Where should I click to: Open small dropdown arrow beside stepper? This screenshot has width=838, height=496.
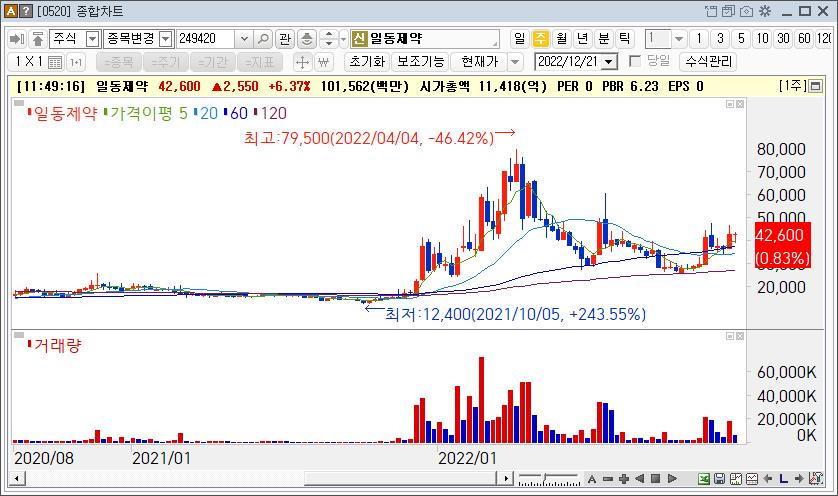pyautogui.click(x=343, y=38)
